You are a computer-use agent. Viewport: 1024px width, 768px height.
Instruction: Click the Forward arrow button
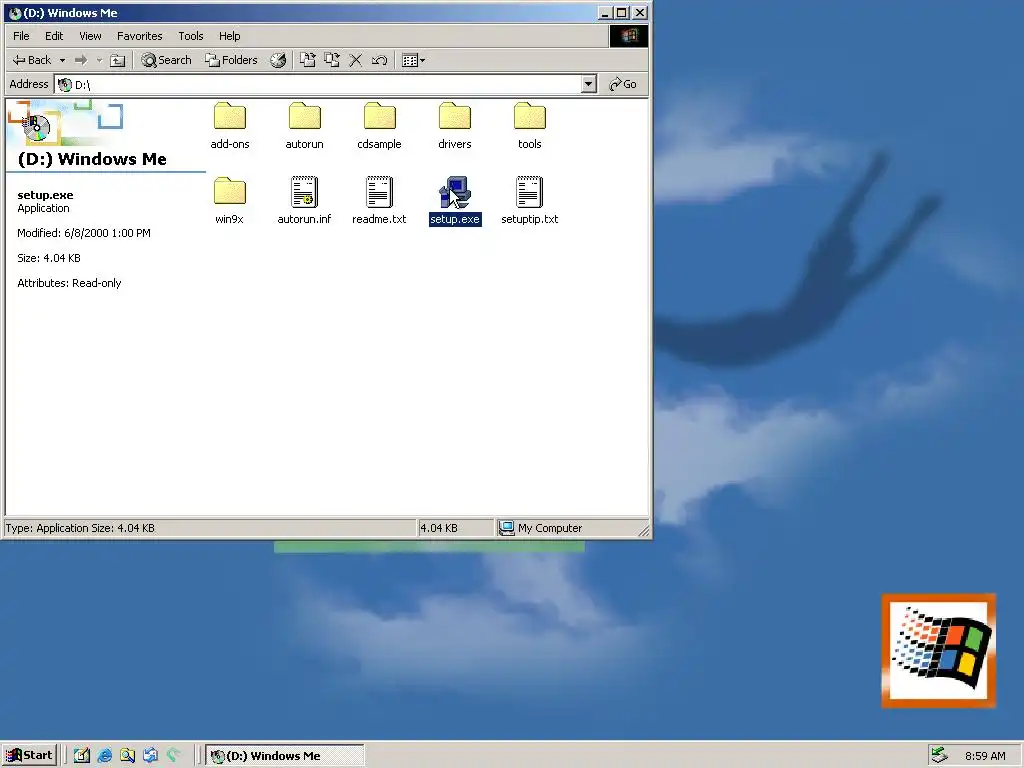(81, 60)
